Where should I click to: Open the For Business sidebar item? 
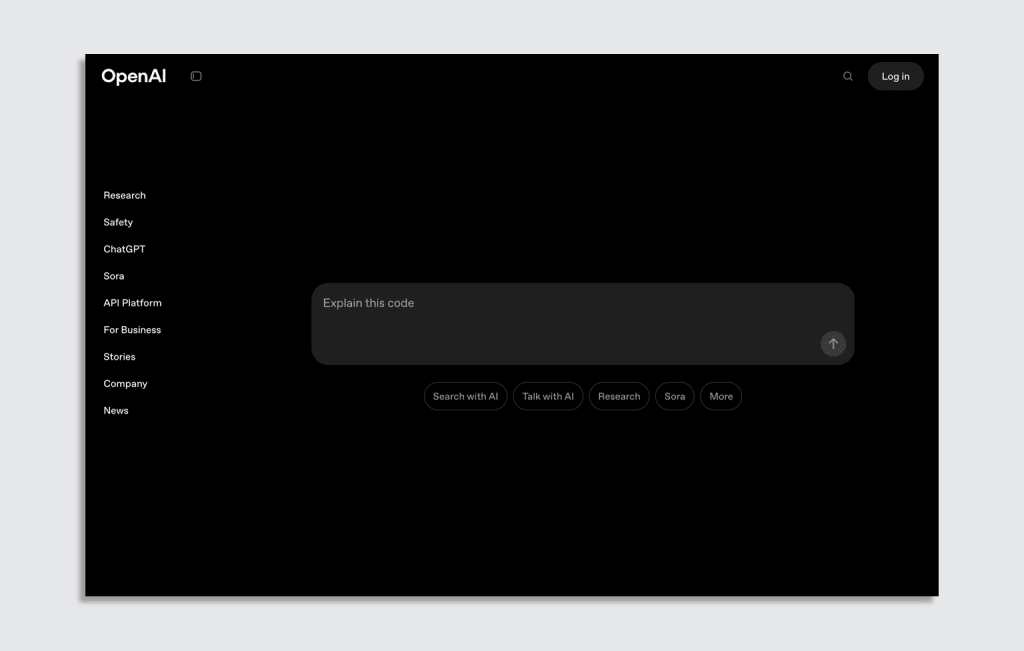tap(132, 330)
